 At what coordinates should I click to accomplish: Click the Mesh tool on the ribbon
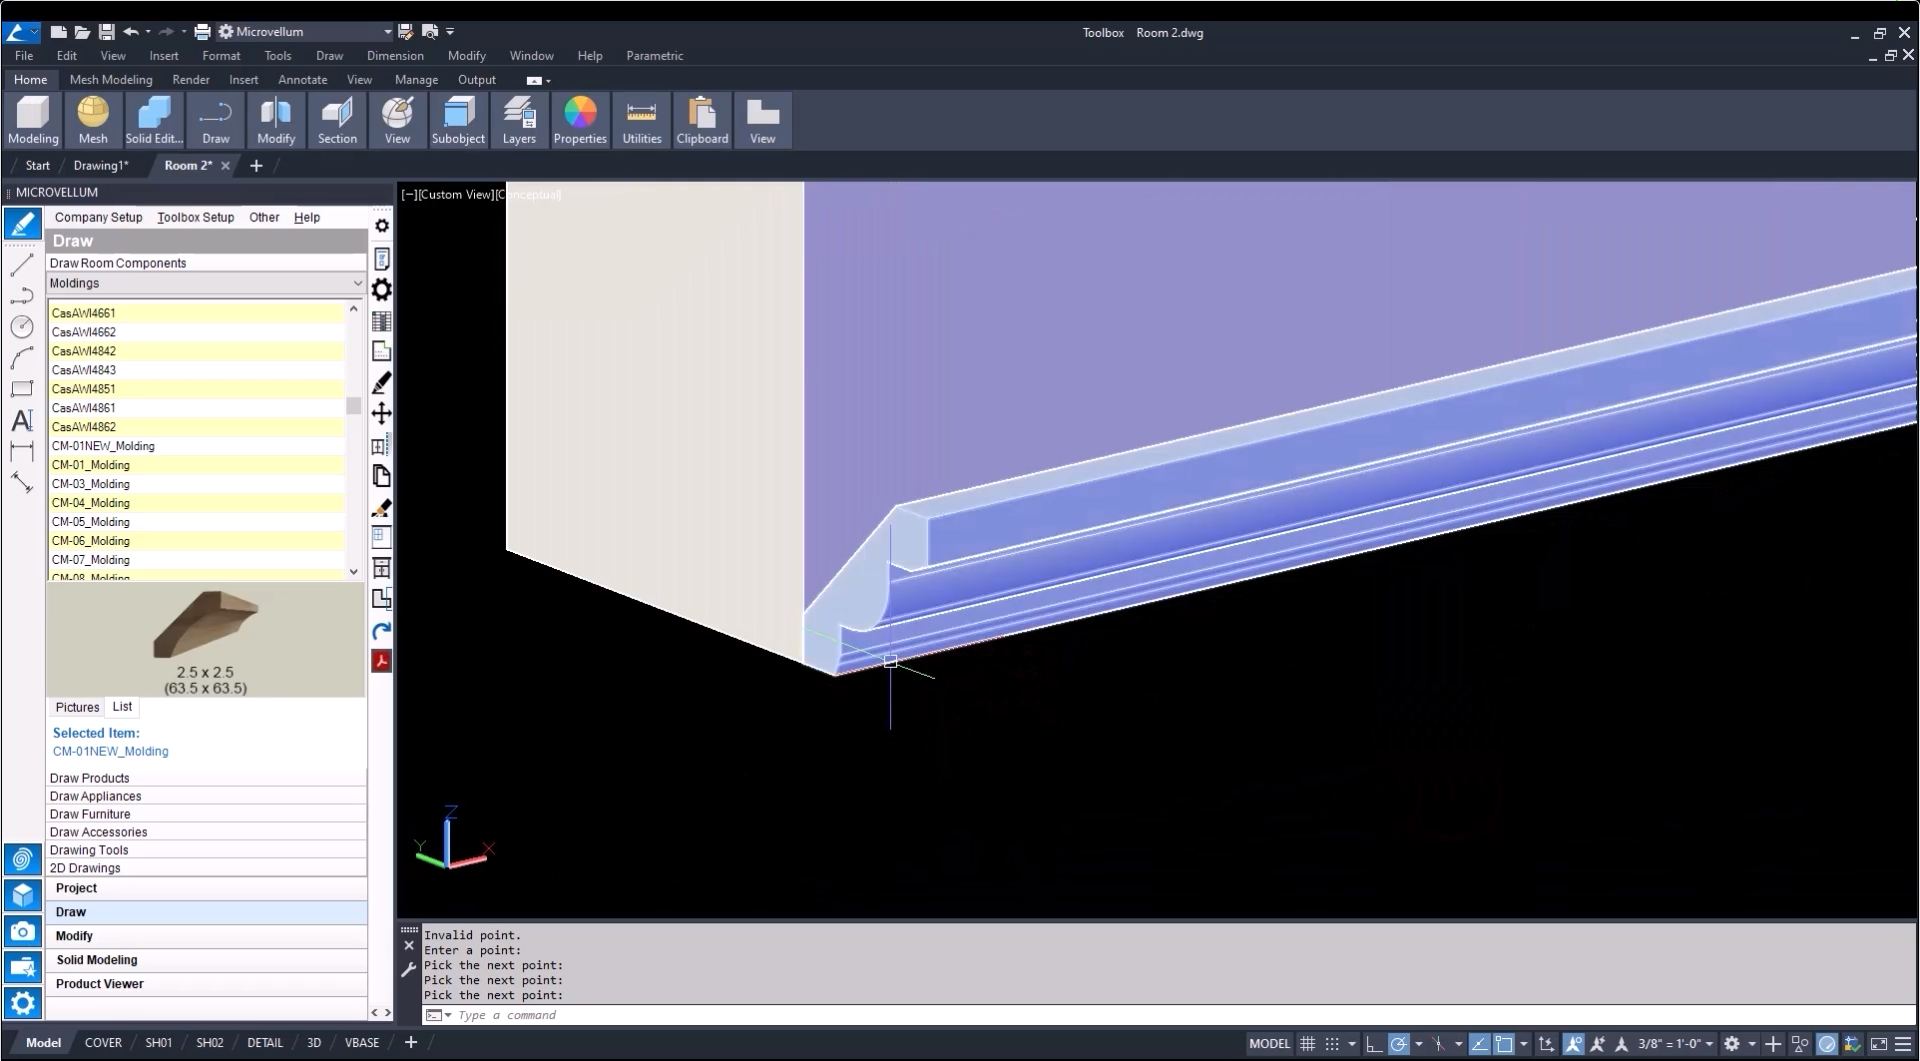tap(92, 118)
